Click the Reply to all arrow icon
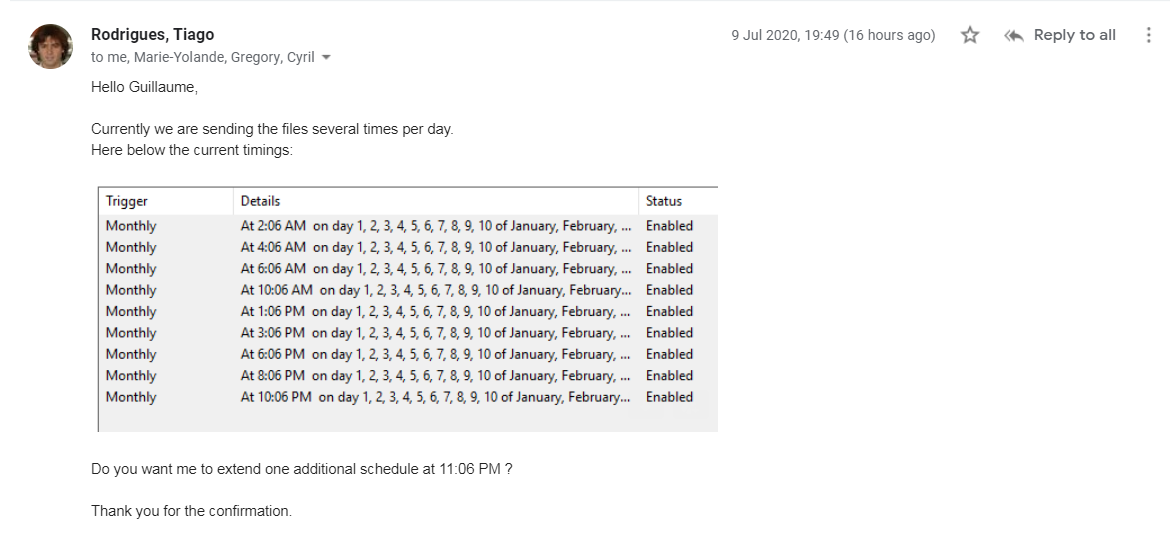Screen dimensions: 1170x537 1014,36
